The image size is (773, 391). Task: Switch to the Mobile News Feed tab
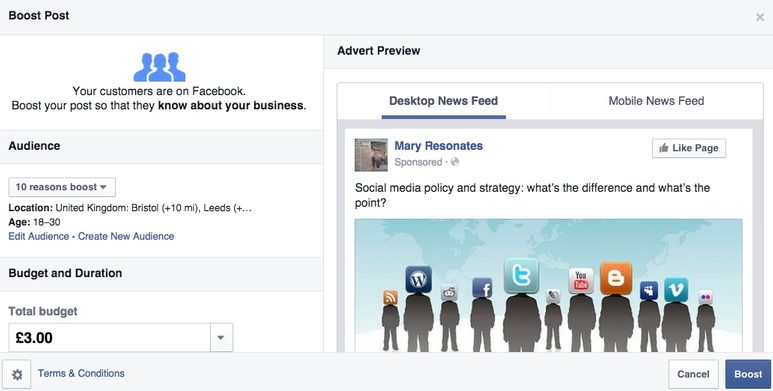click(x=656, y=101)
